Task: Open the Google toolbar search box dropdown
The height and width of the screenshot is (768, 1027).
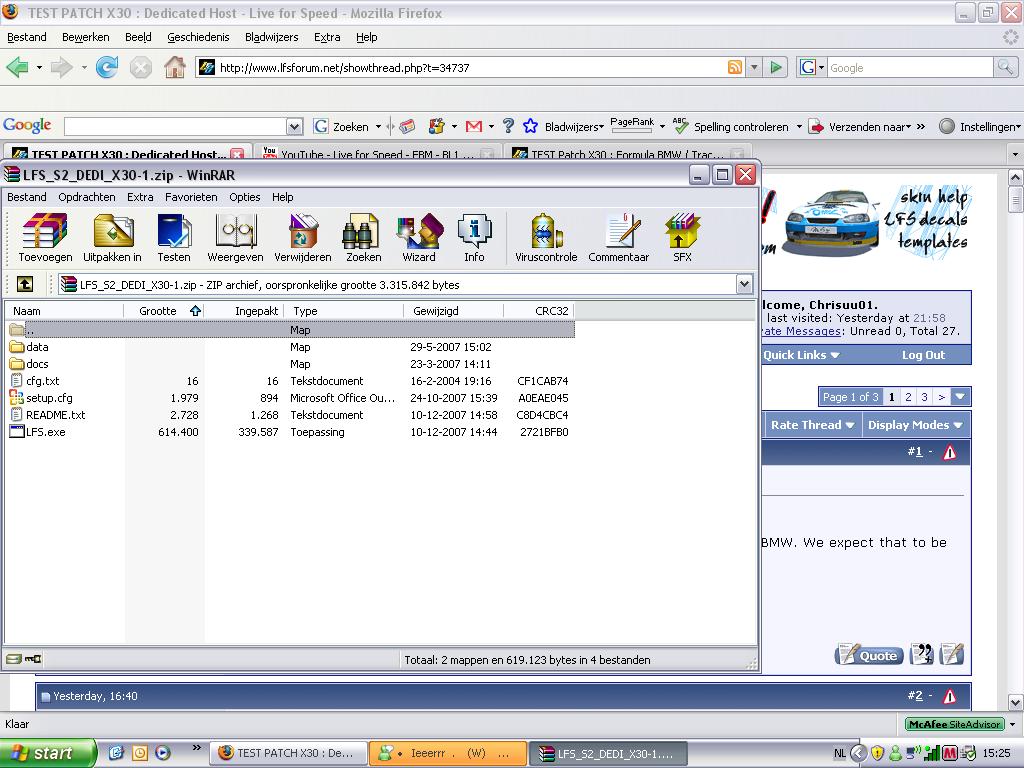Action: 295,126
